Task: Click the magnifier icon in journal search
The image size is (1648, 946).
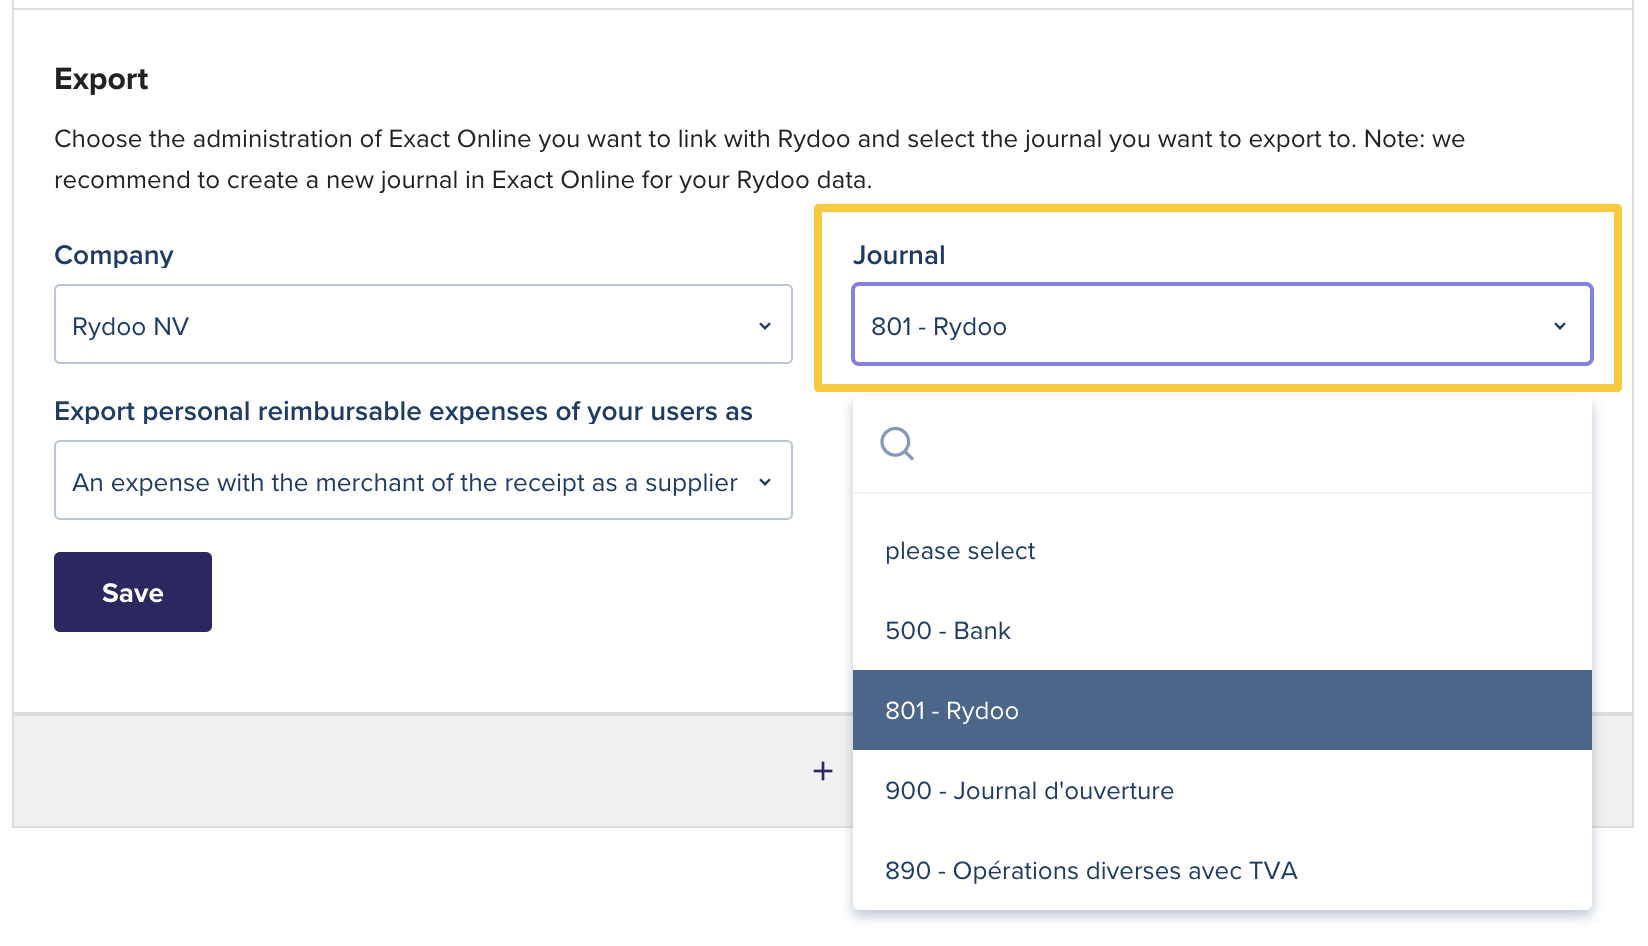Action: [x=897, y=443]
